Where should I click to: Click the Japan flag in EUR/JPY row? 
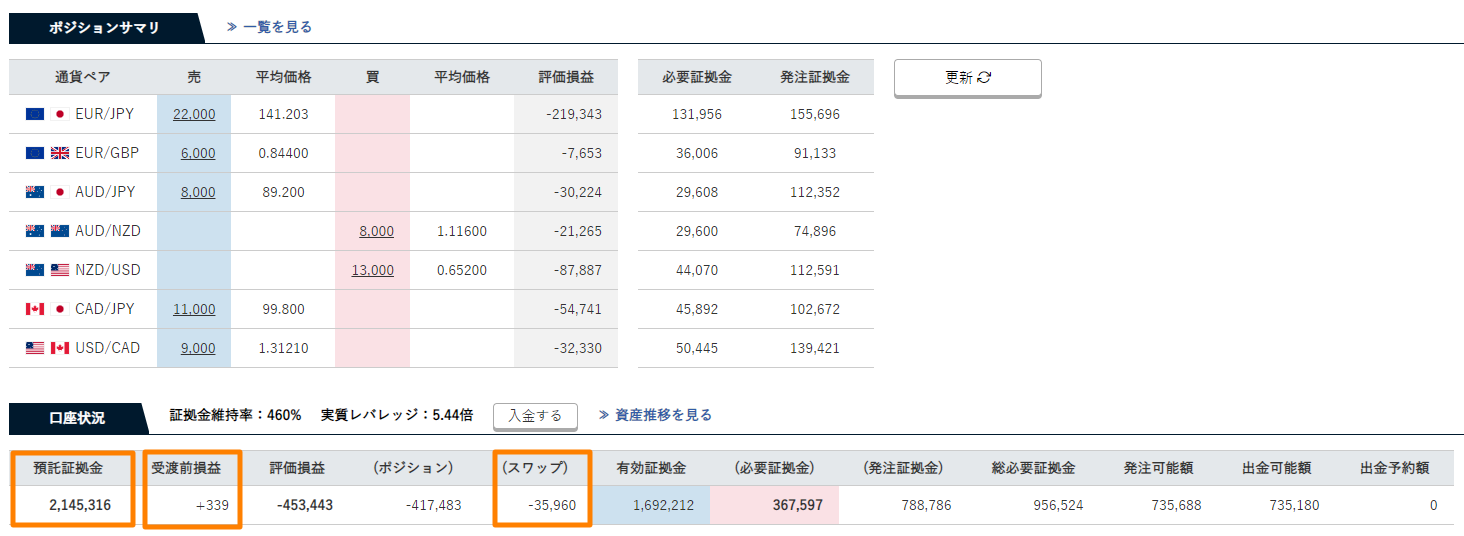pos(60,114)
